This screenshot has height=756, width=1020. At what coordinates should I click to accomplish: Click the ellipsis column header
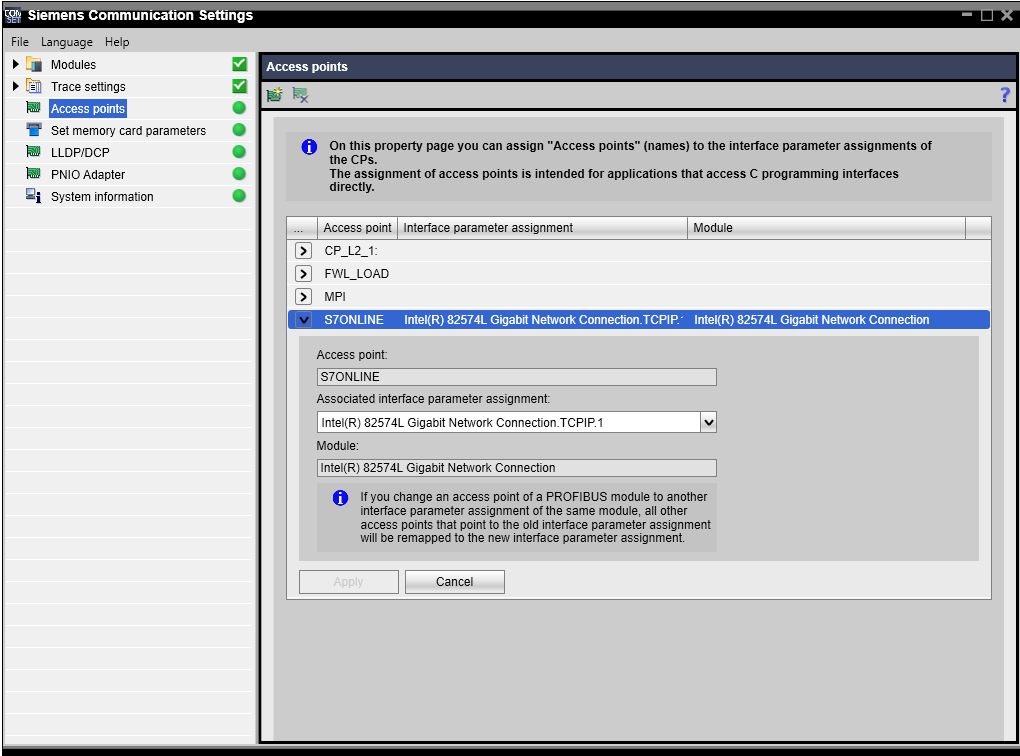(x=302, y=228)
